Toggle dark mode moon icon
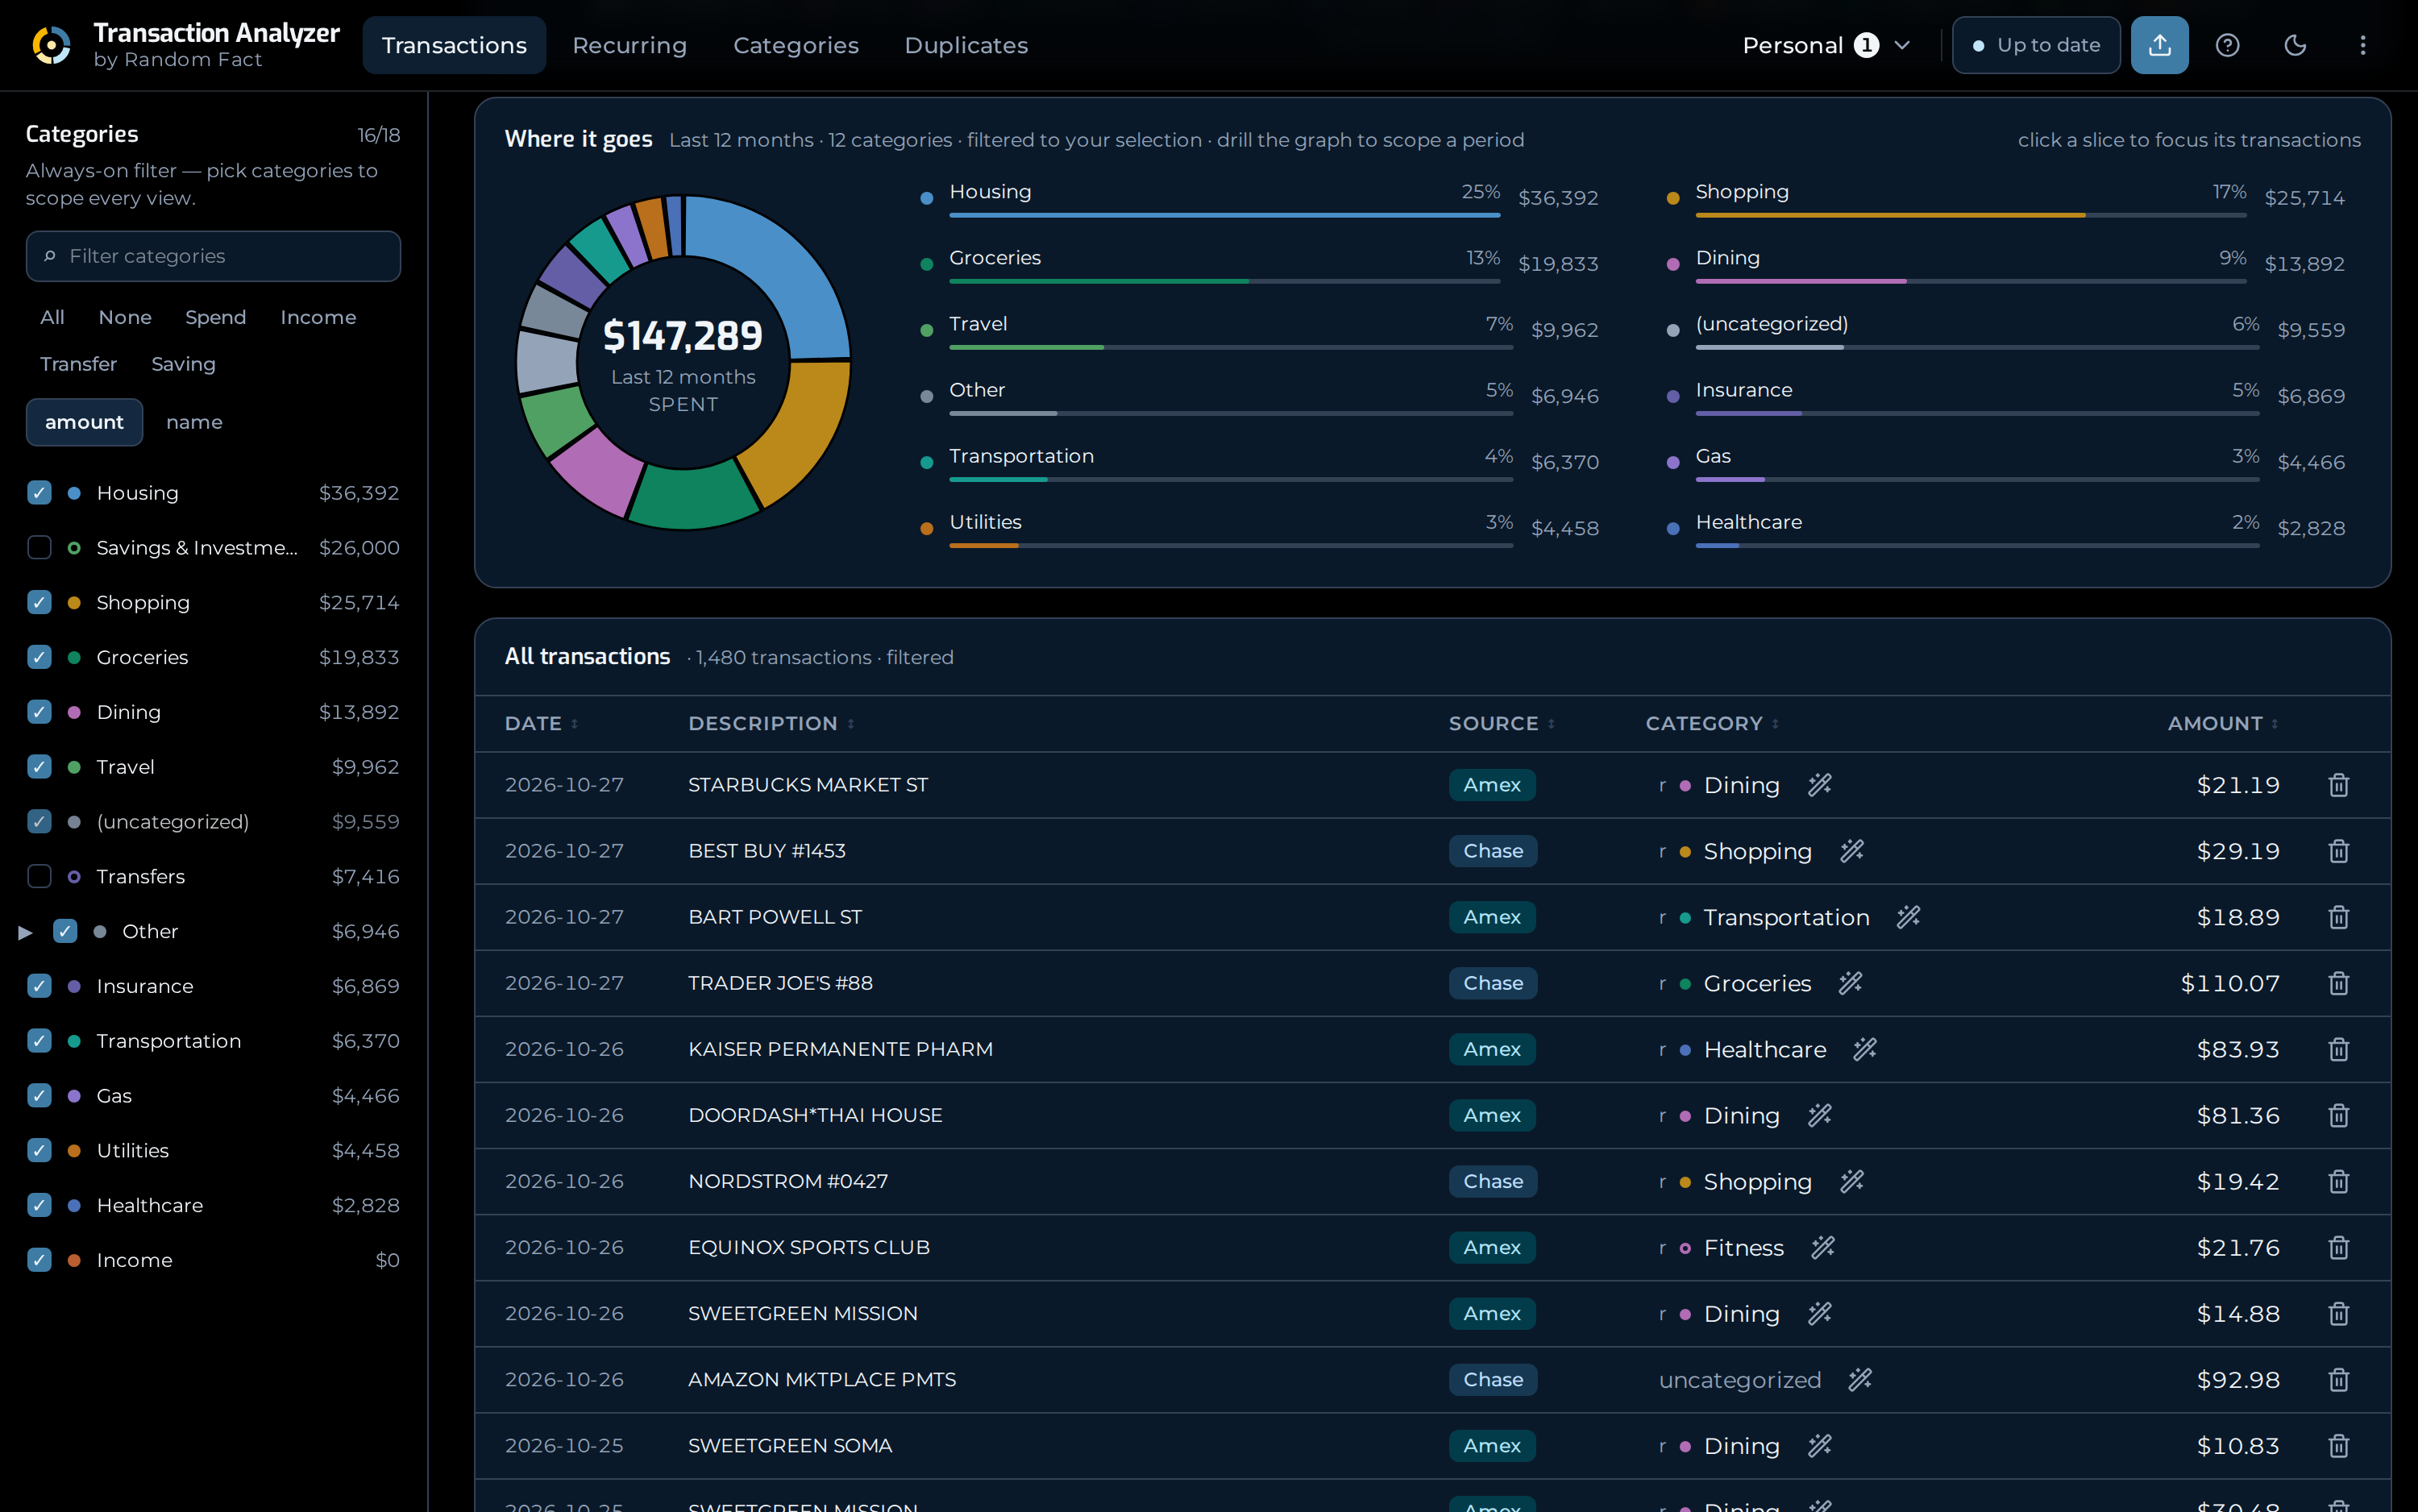2418x1512 pixels. click(2295, 45)
